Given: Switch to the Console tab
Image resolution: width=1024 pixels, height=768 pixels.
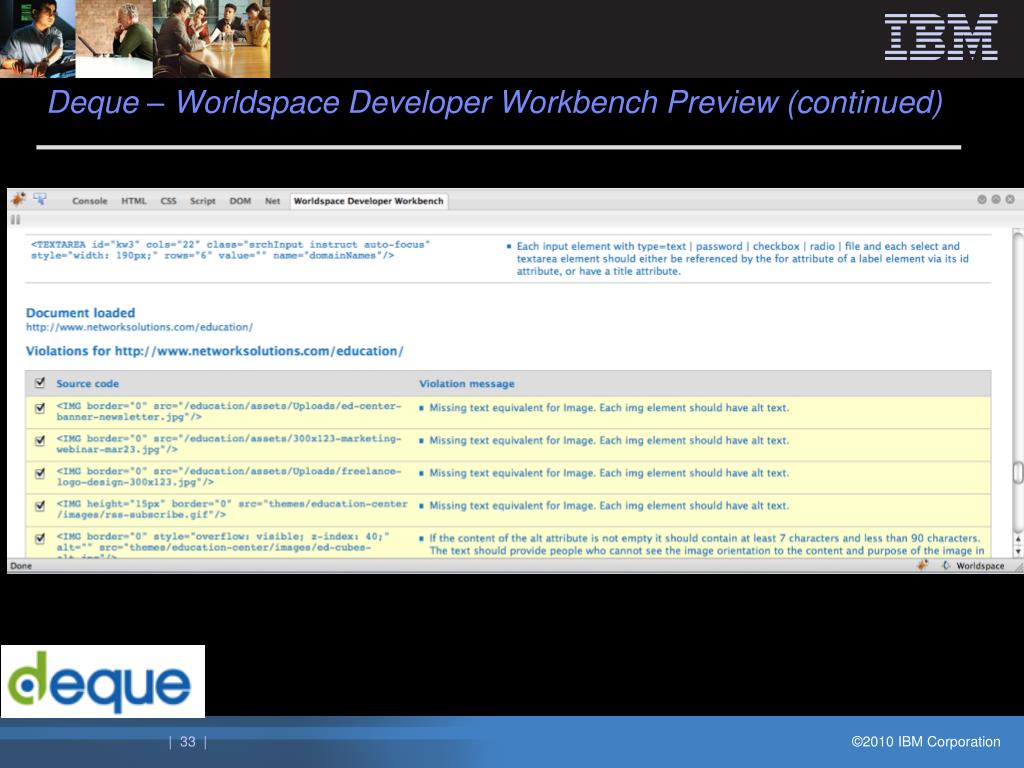Looking at the screenshot, I should (x=89, y=201).
